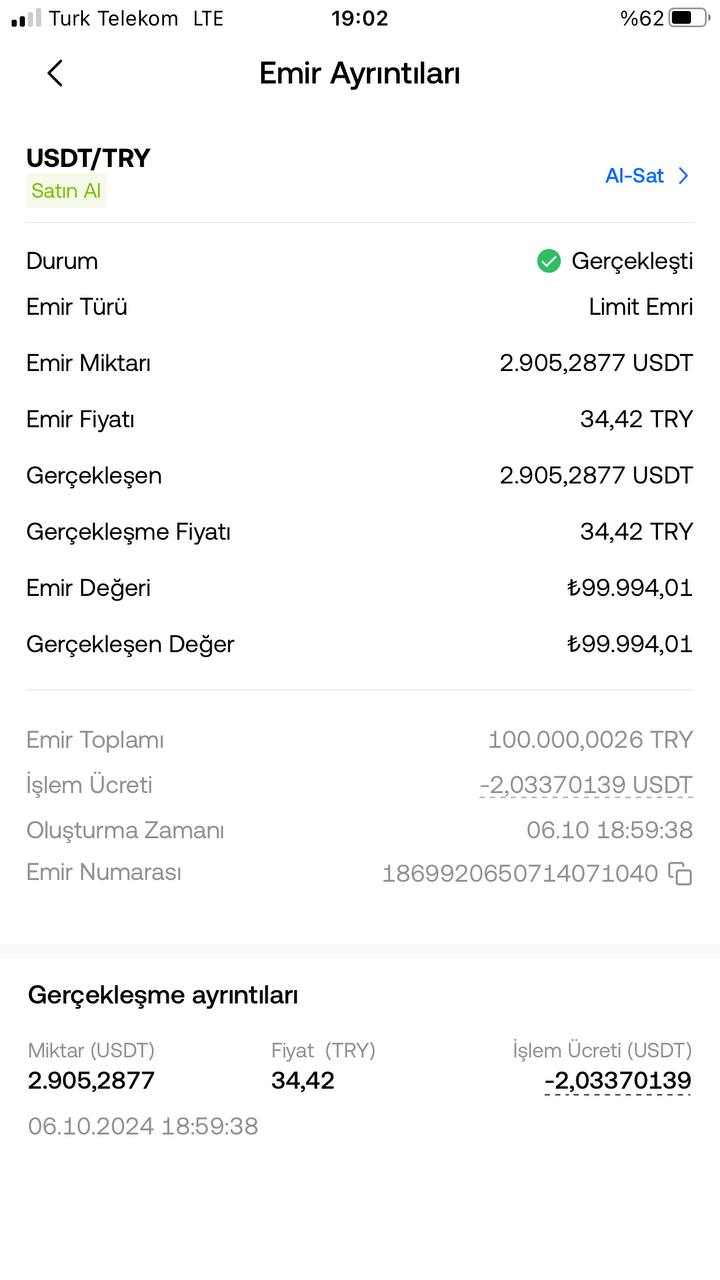Copy the order number with copy icon
720x1280 pixels.
680,874
